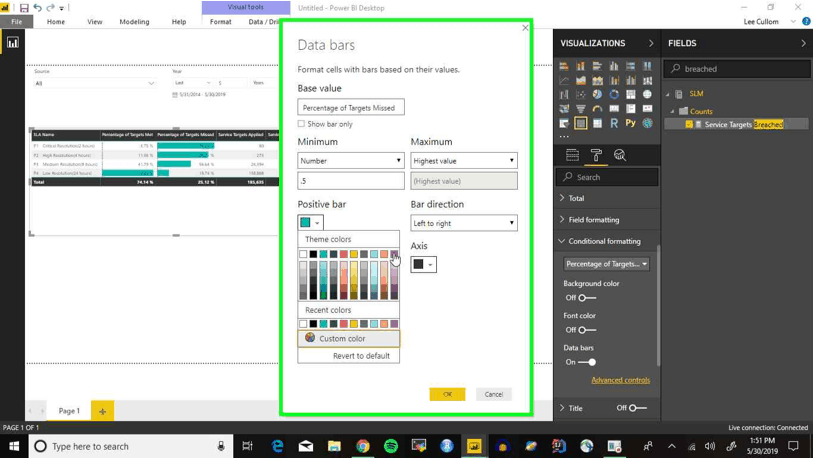815x460 pixels.
Task: Select the slicer visual icon
Action: point(564,123)
